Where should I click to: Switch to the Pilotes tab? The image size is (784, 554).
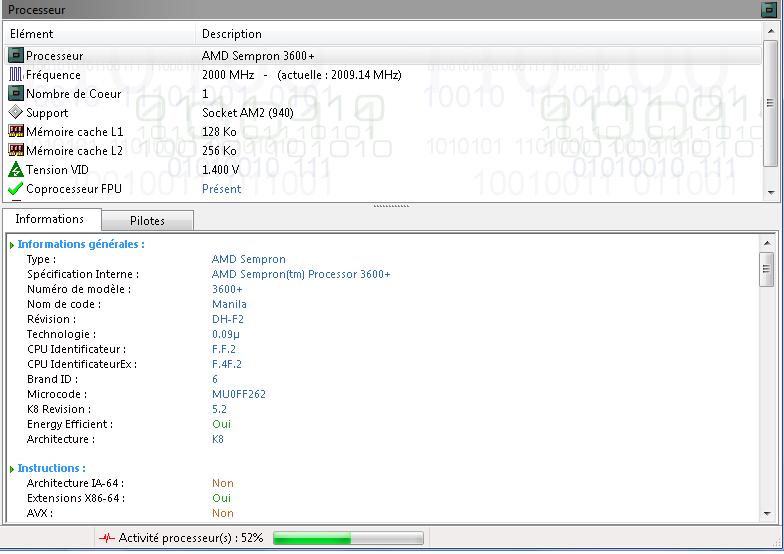pyautogui.click(x=147, y=220)
